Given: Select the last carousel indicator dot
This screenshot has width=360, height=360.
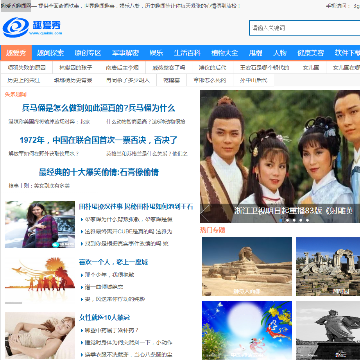Looking at the screenshot, I should [x=307, y=220].
